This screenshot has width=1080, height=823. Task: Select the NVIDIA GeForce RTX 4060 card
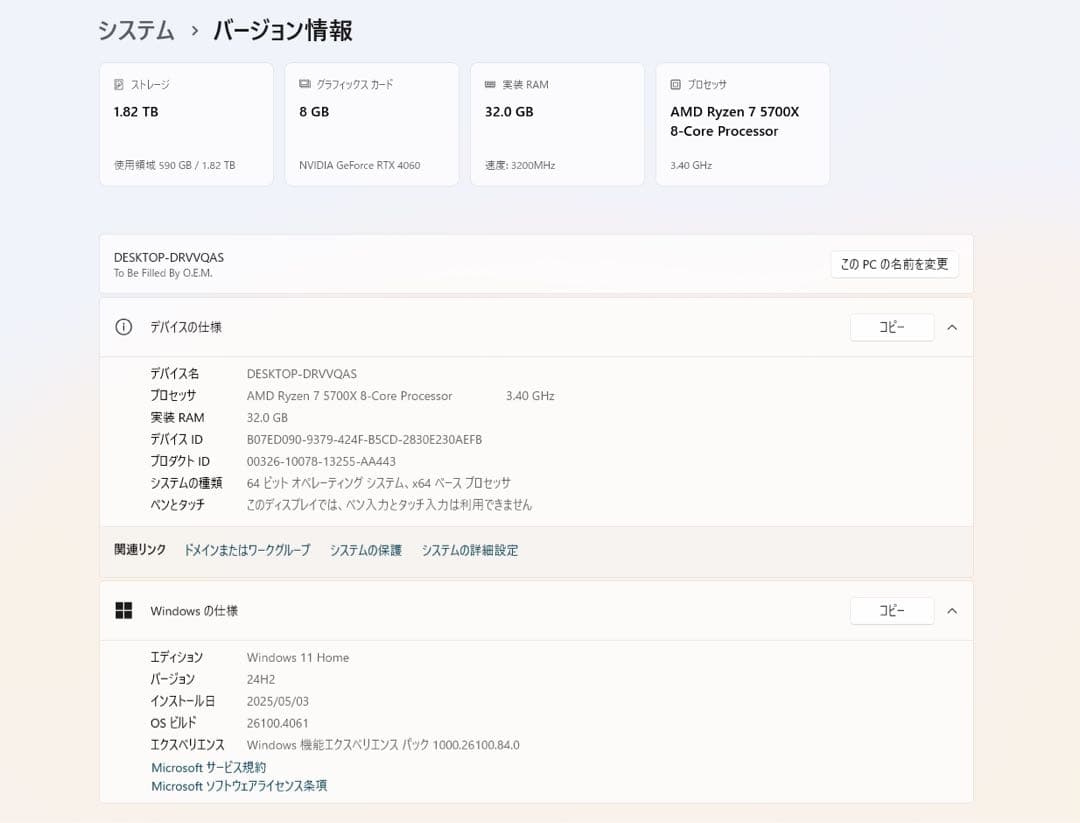tap(371, 124)
